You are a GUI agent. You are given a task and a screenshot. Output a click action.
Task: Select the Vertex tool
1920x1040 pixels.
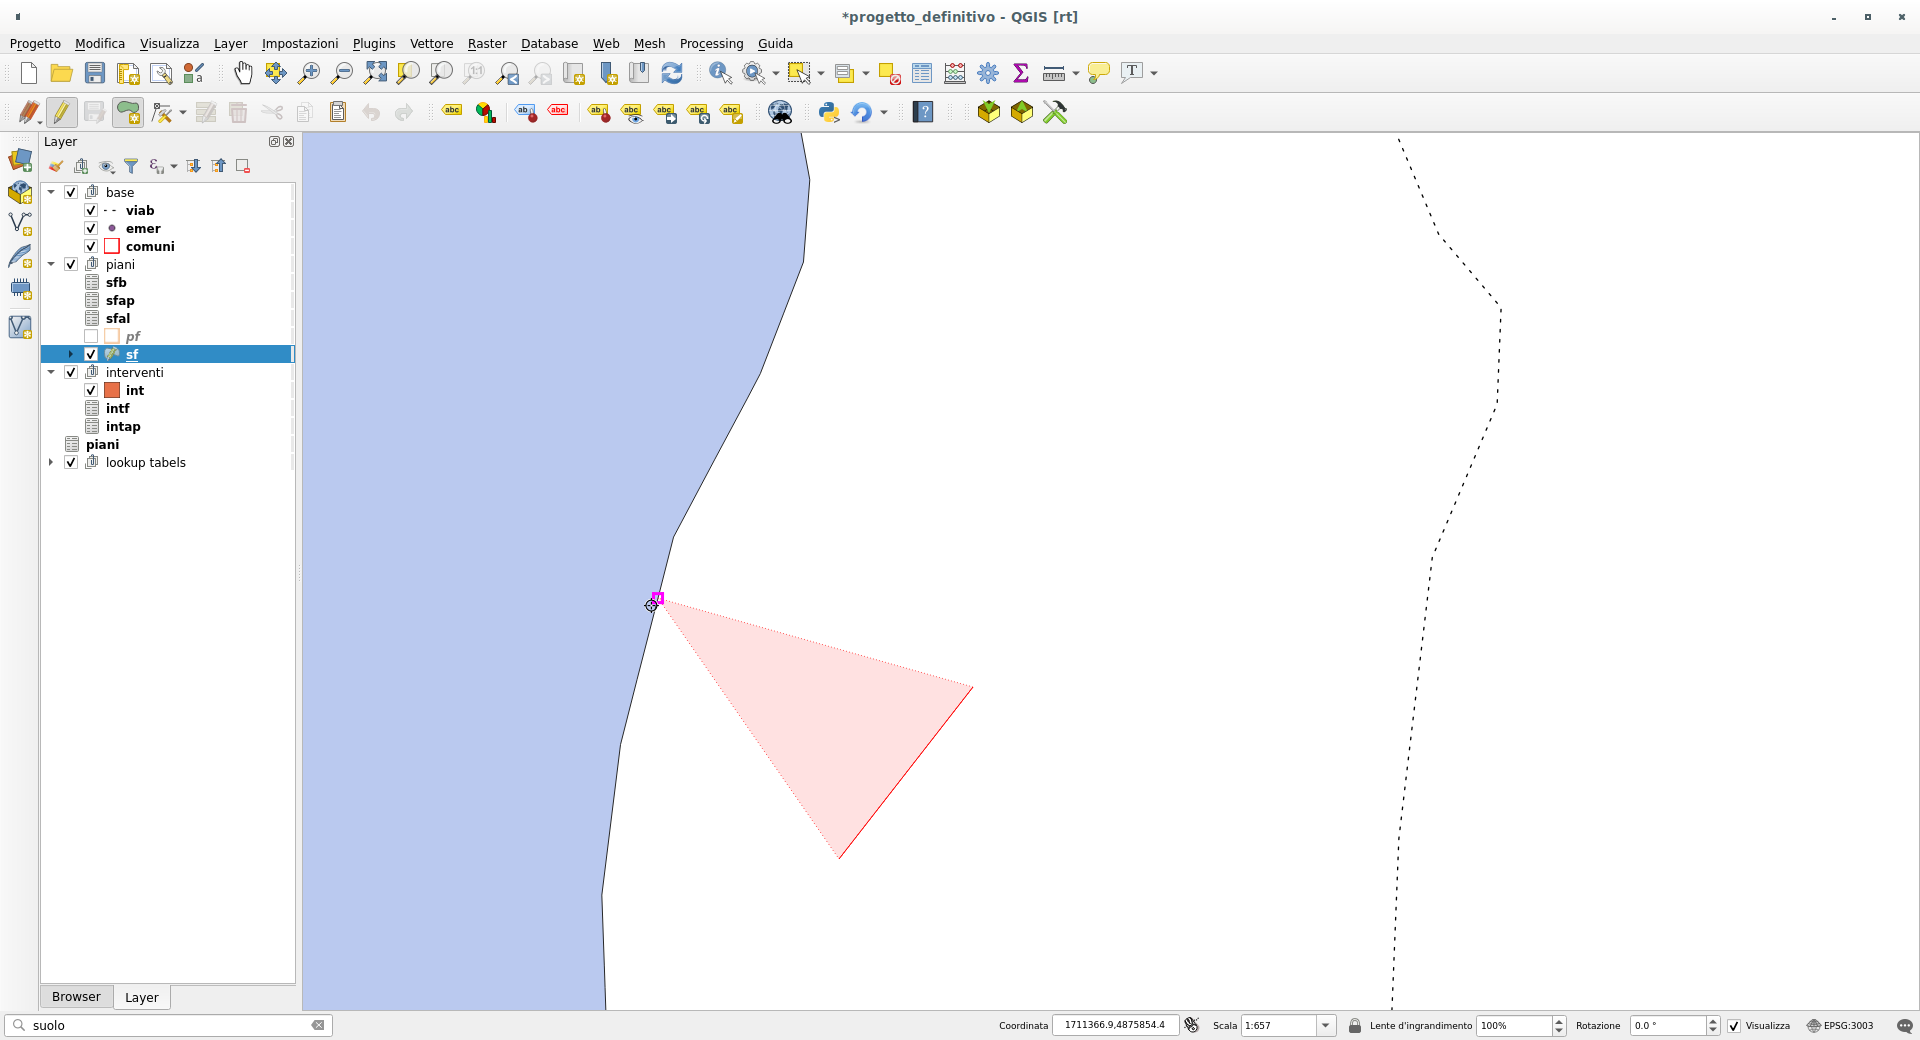tap(161, 112)
